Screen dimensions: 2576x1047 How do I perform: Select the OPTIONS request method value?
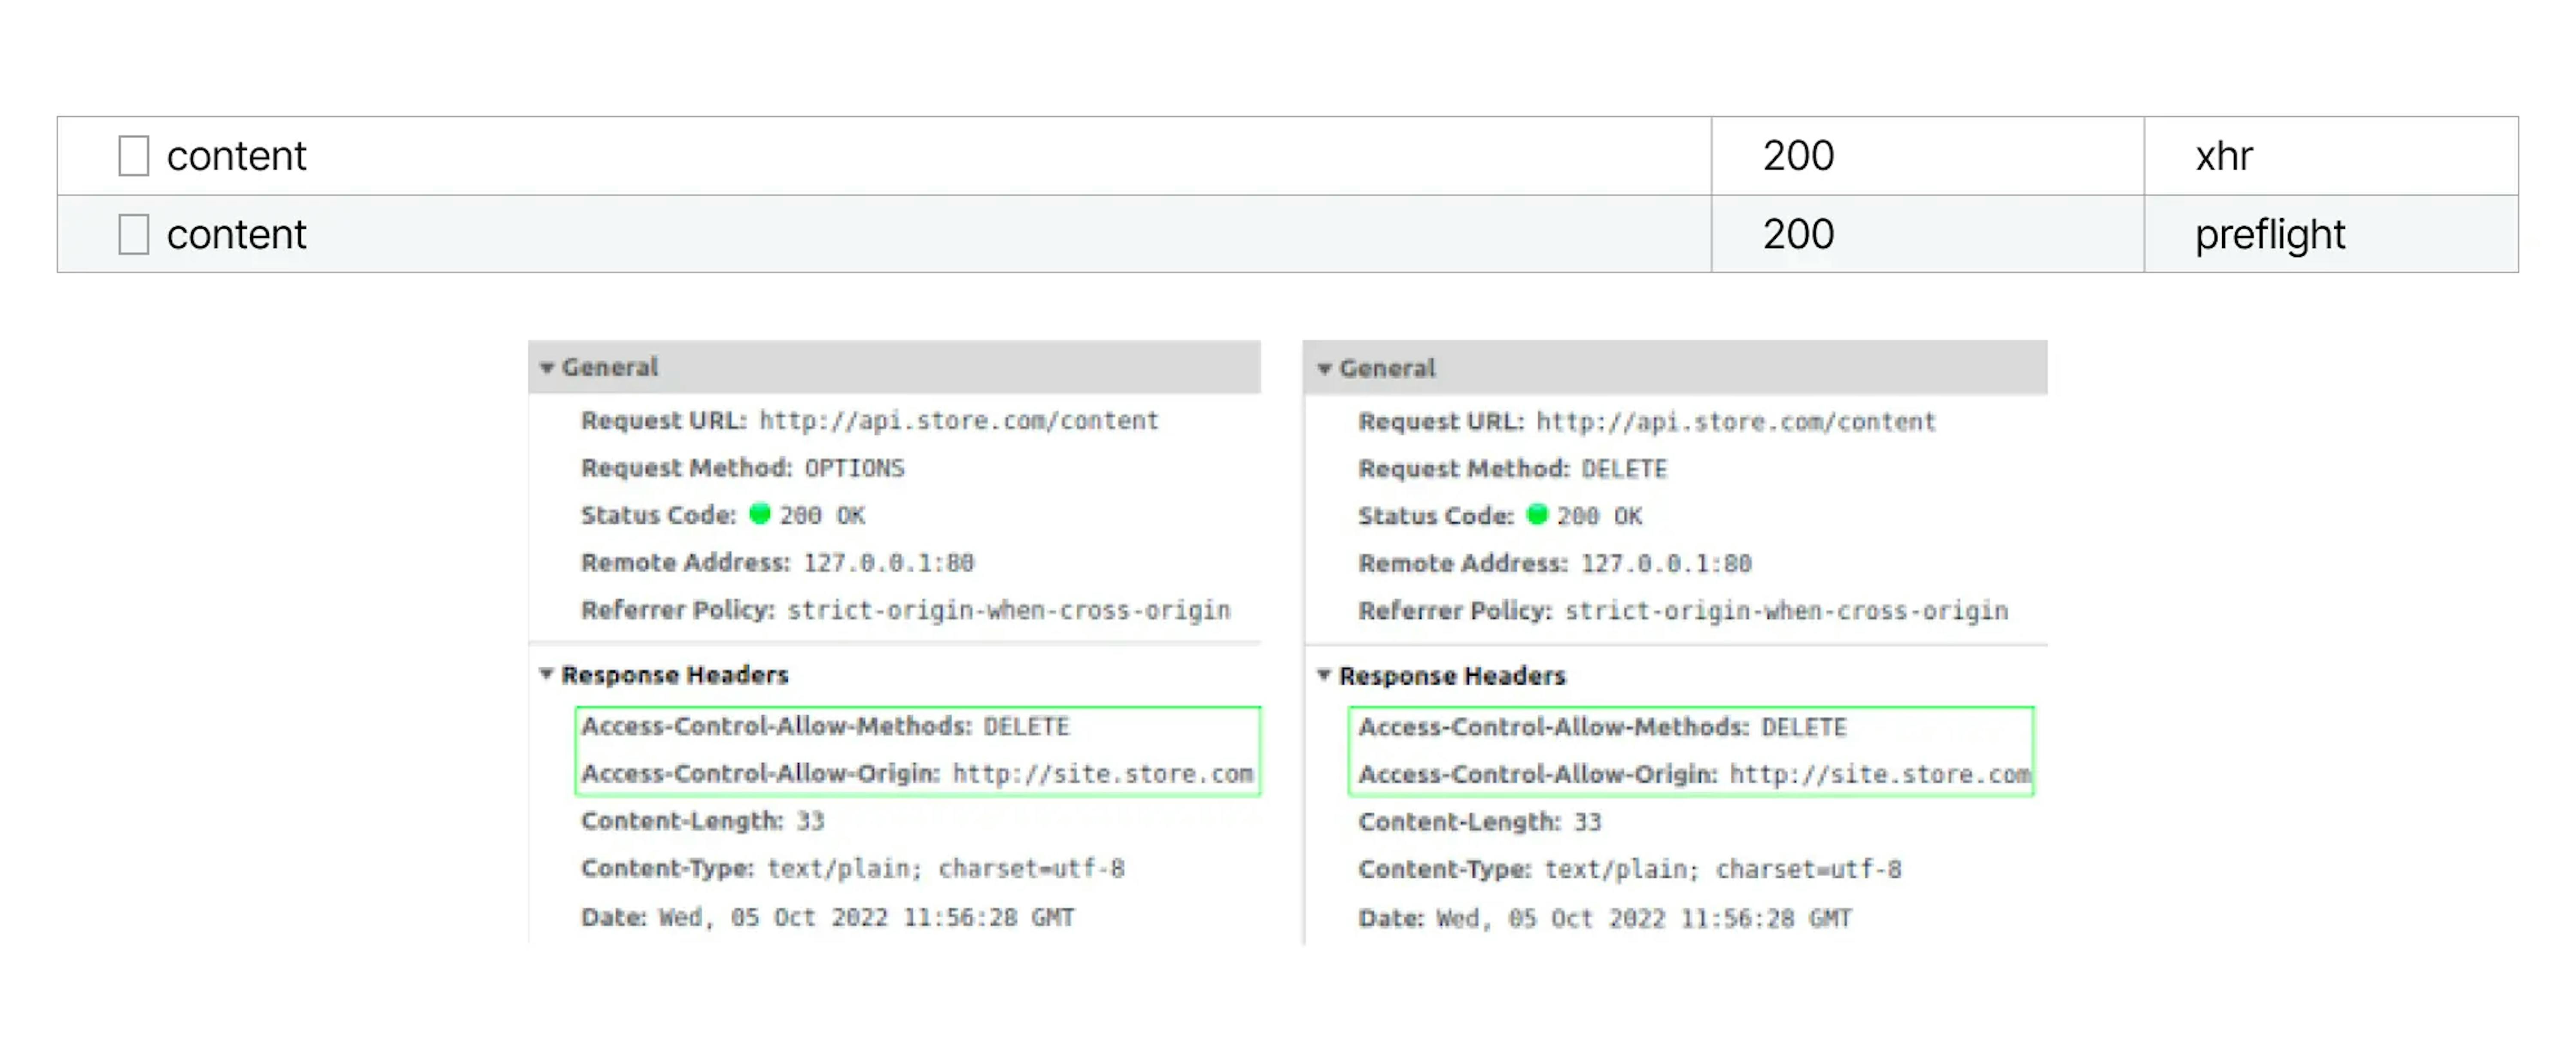855,468
